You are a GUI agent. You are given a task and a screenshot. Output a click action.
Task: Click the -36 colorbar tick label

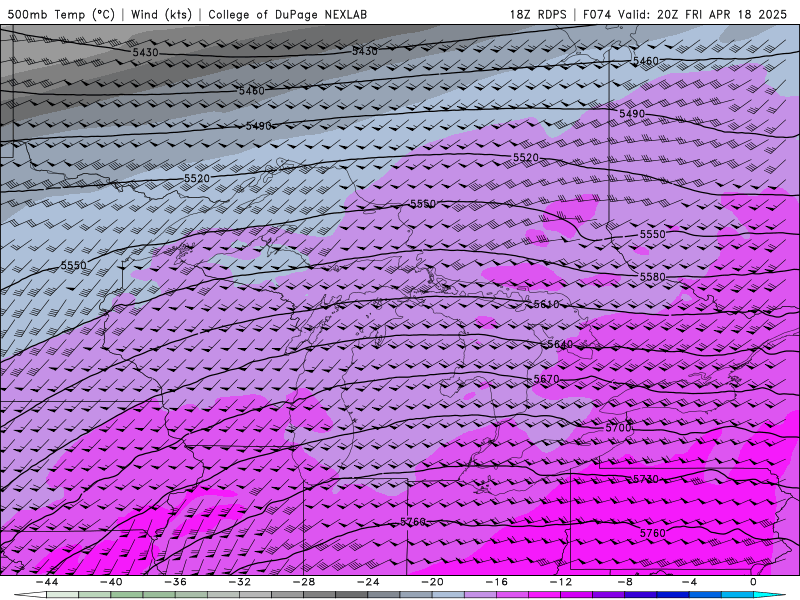click(x=175, y=582)
